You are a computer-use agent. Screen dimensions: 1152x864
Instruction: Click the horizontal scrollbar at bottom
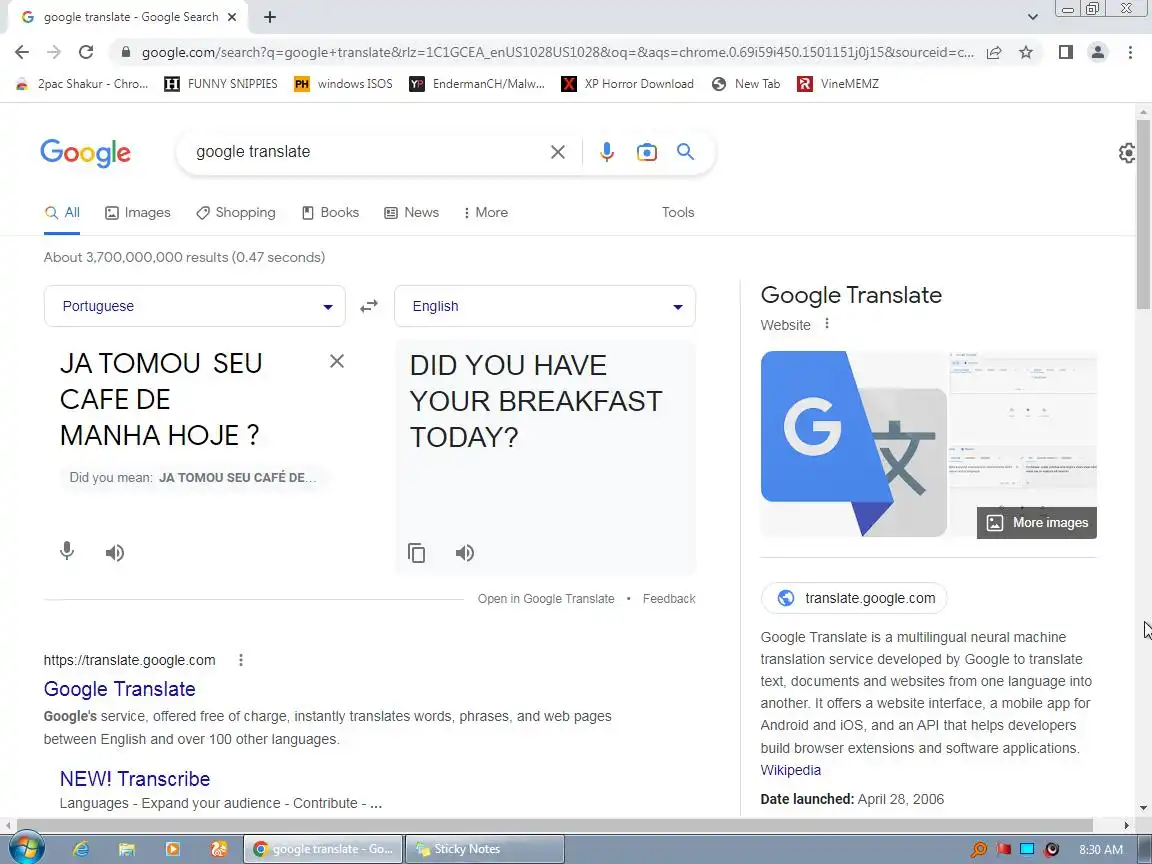point(555,825)
